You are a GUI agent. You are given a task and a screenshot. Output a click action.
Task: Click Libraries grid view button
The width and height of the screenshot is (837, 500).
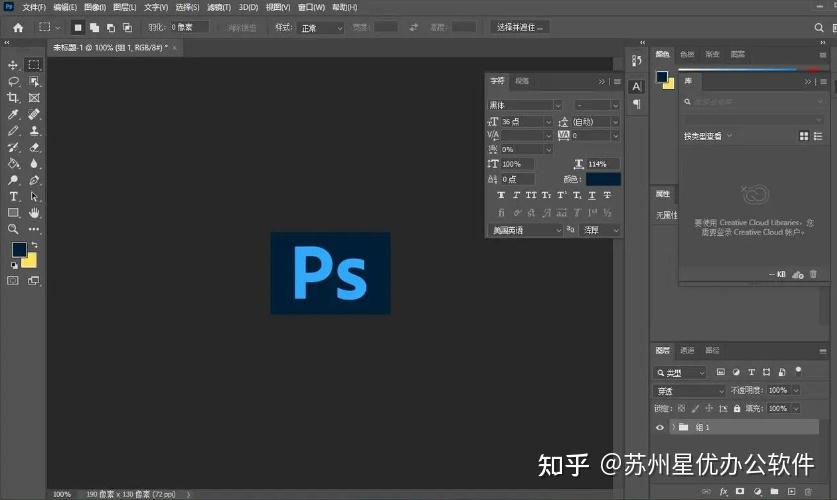pos(804,136)
